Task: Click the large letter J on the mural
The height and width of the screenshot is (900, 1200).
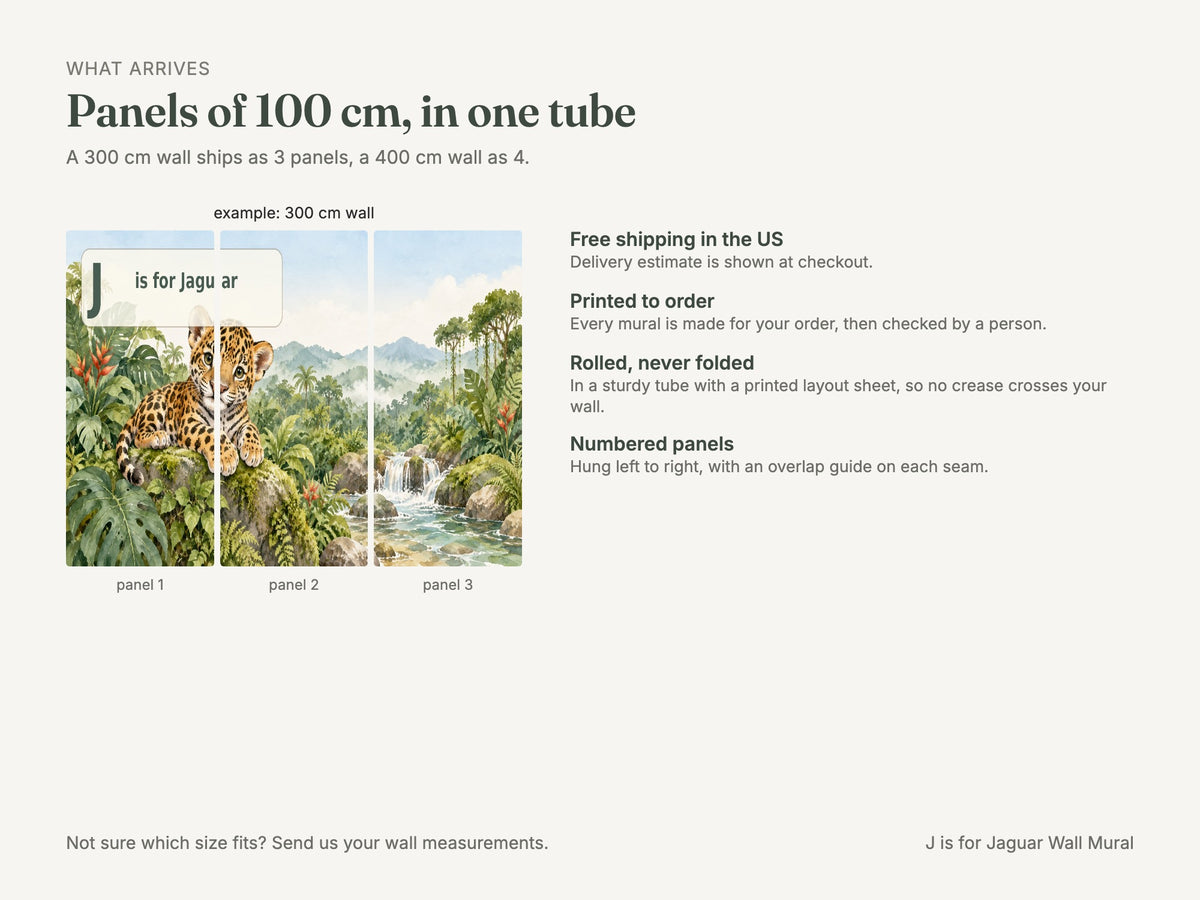Action: click(95, 288)
